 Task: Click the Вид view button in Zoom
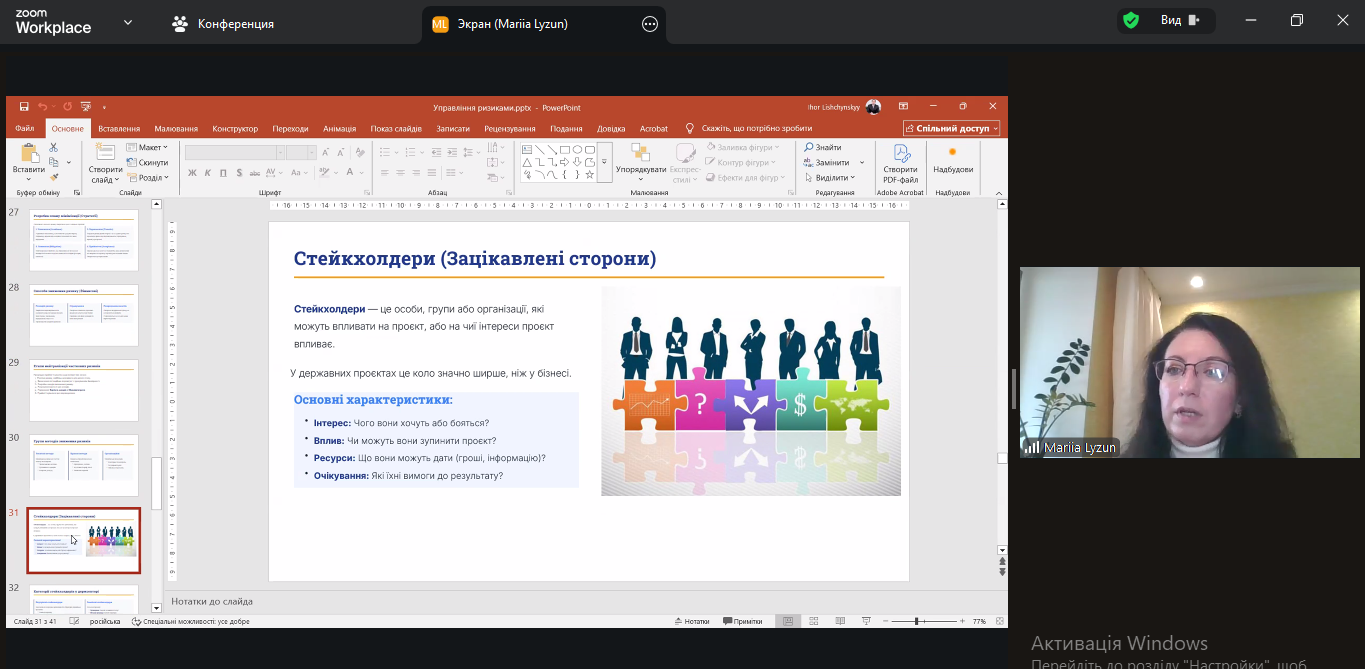pos(1179,20)
